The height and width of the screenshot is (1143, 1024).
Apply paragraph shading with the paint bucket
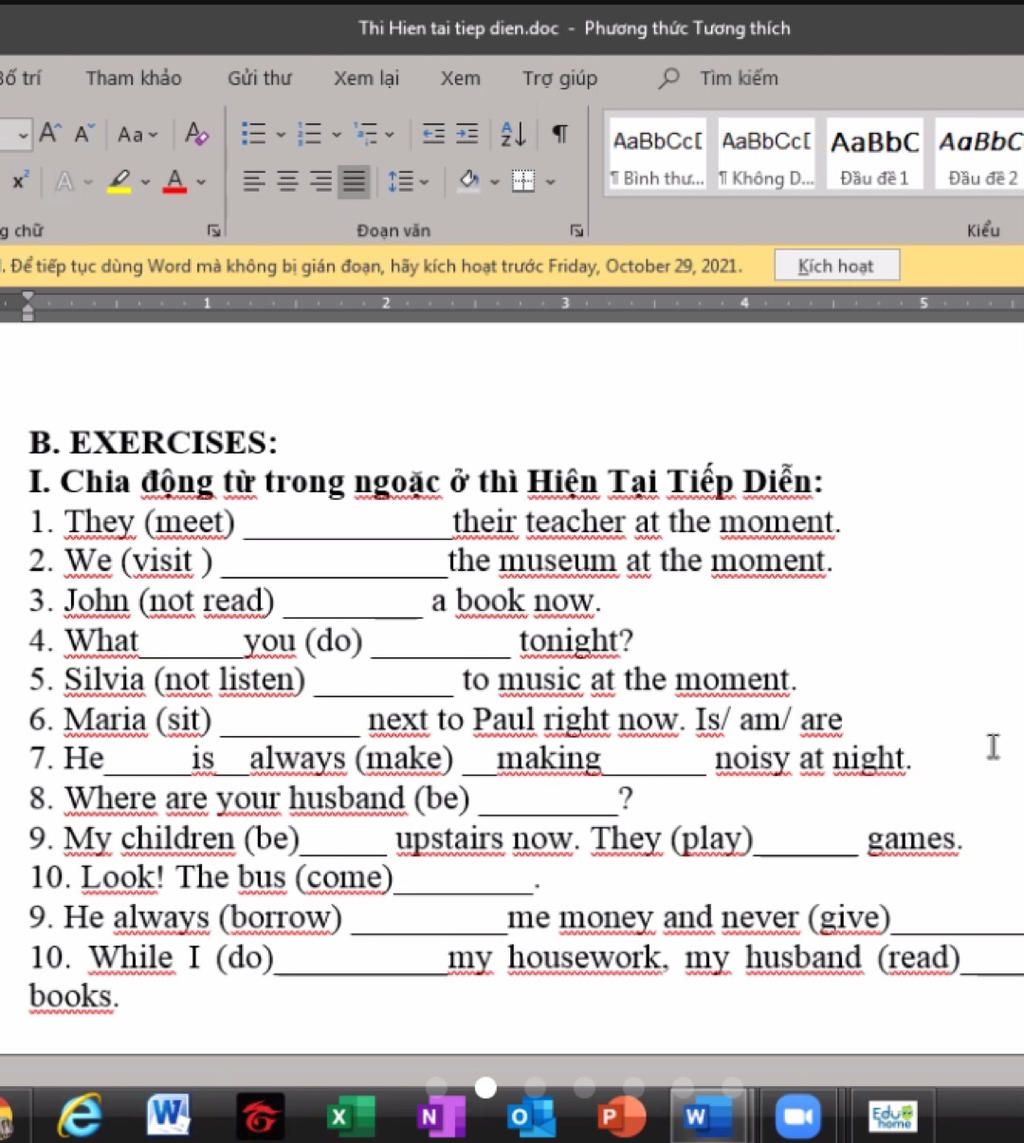coord(469,180)
